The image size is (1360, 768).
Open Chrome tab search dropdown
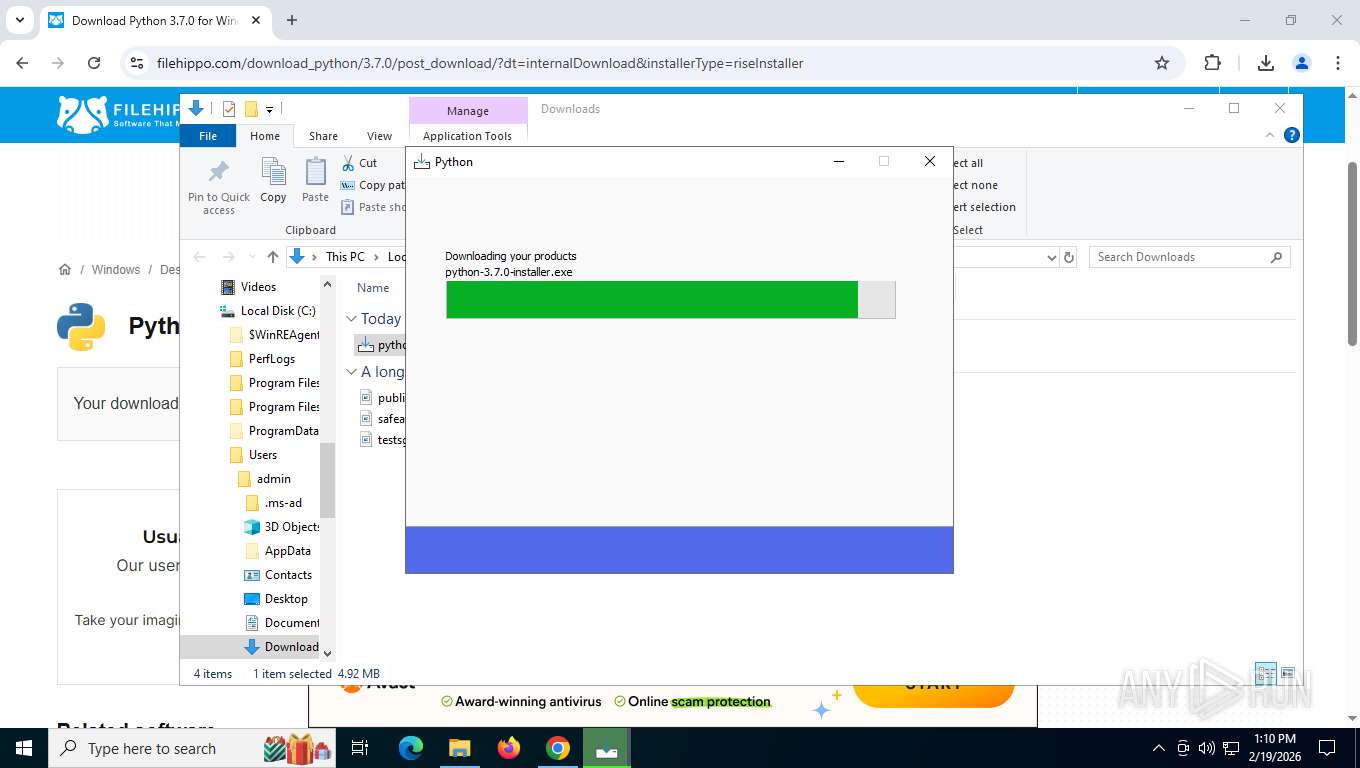pos(19,20)
